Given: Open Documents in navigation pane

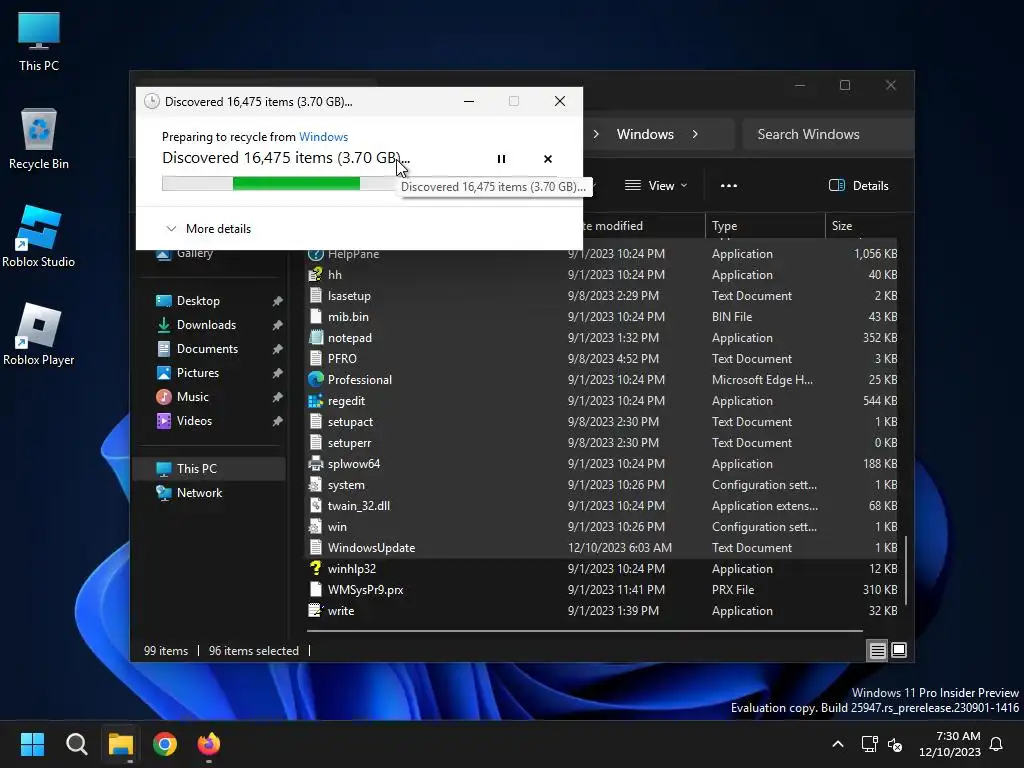Looking at the screenshot, I should [207, 349].
